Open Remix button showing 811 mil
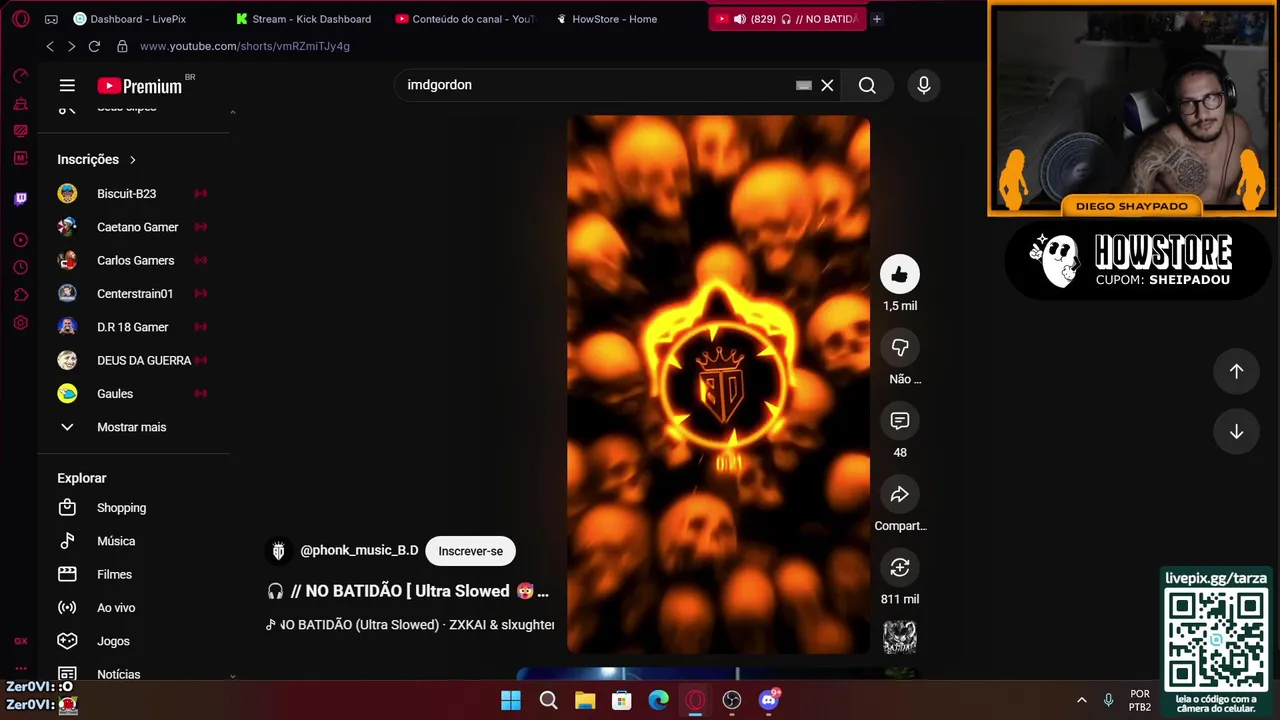This screenshot has width=1280, height=720. click(x=900, y=567)
